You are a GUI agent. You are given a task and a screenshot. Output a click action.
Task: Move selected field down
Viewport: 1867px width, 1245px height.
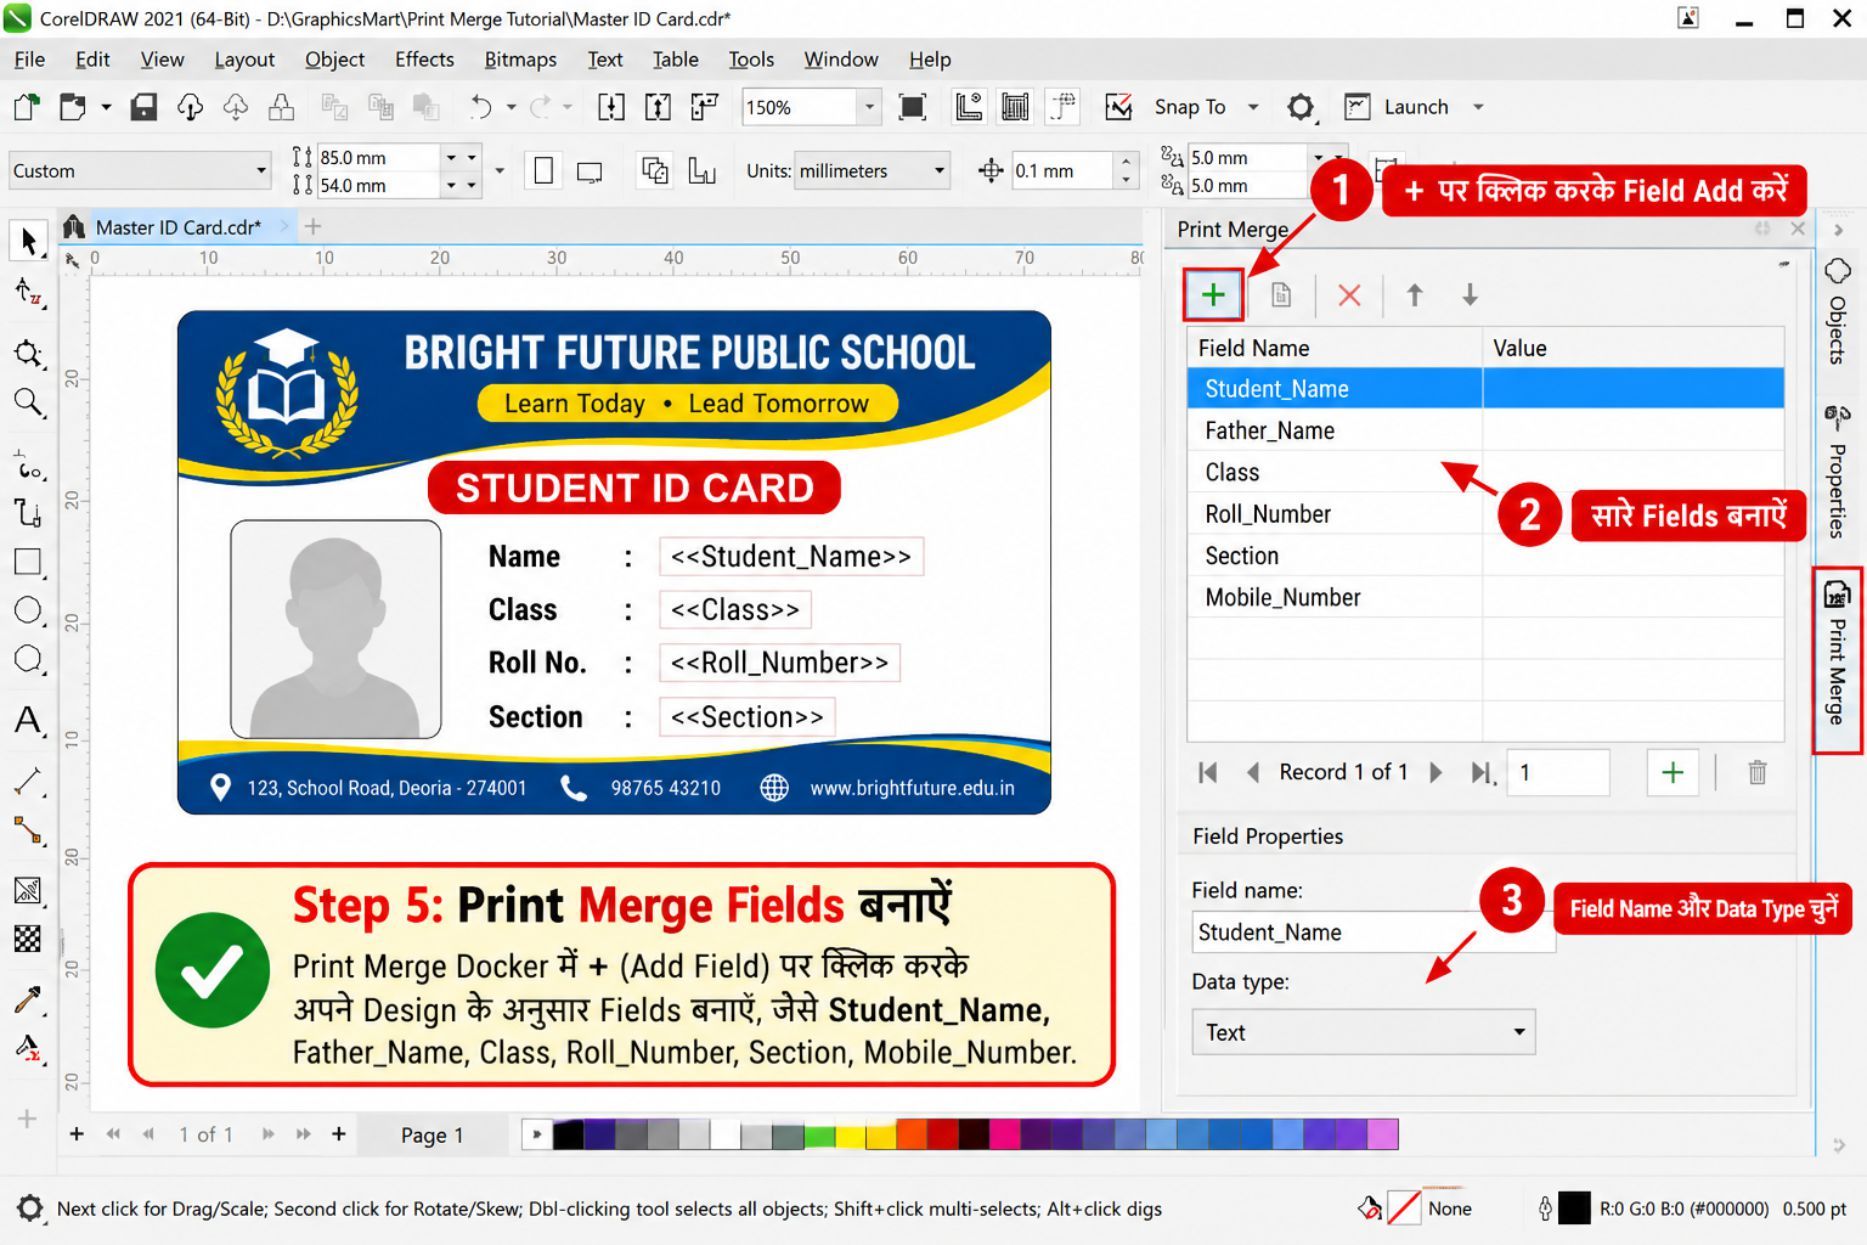point(1469,295)
